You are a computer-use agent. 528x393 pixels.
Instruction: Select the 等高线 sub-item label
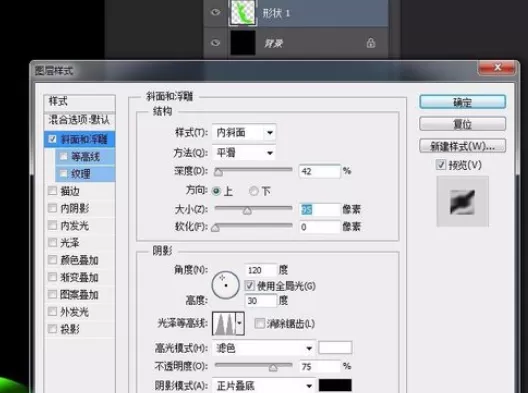pos(85,157)
